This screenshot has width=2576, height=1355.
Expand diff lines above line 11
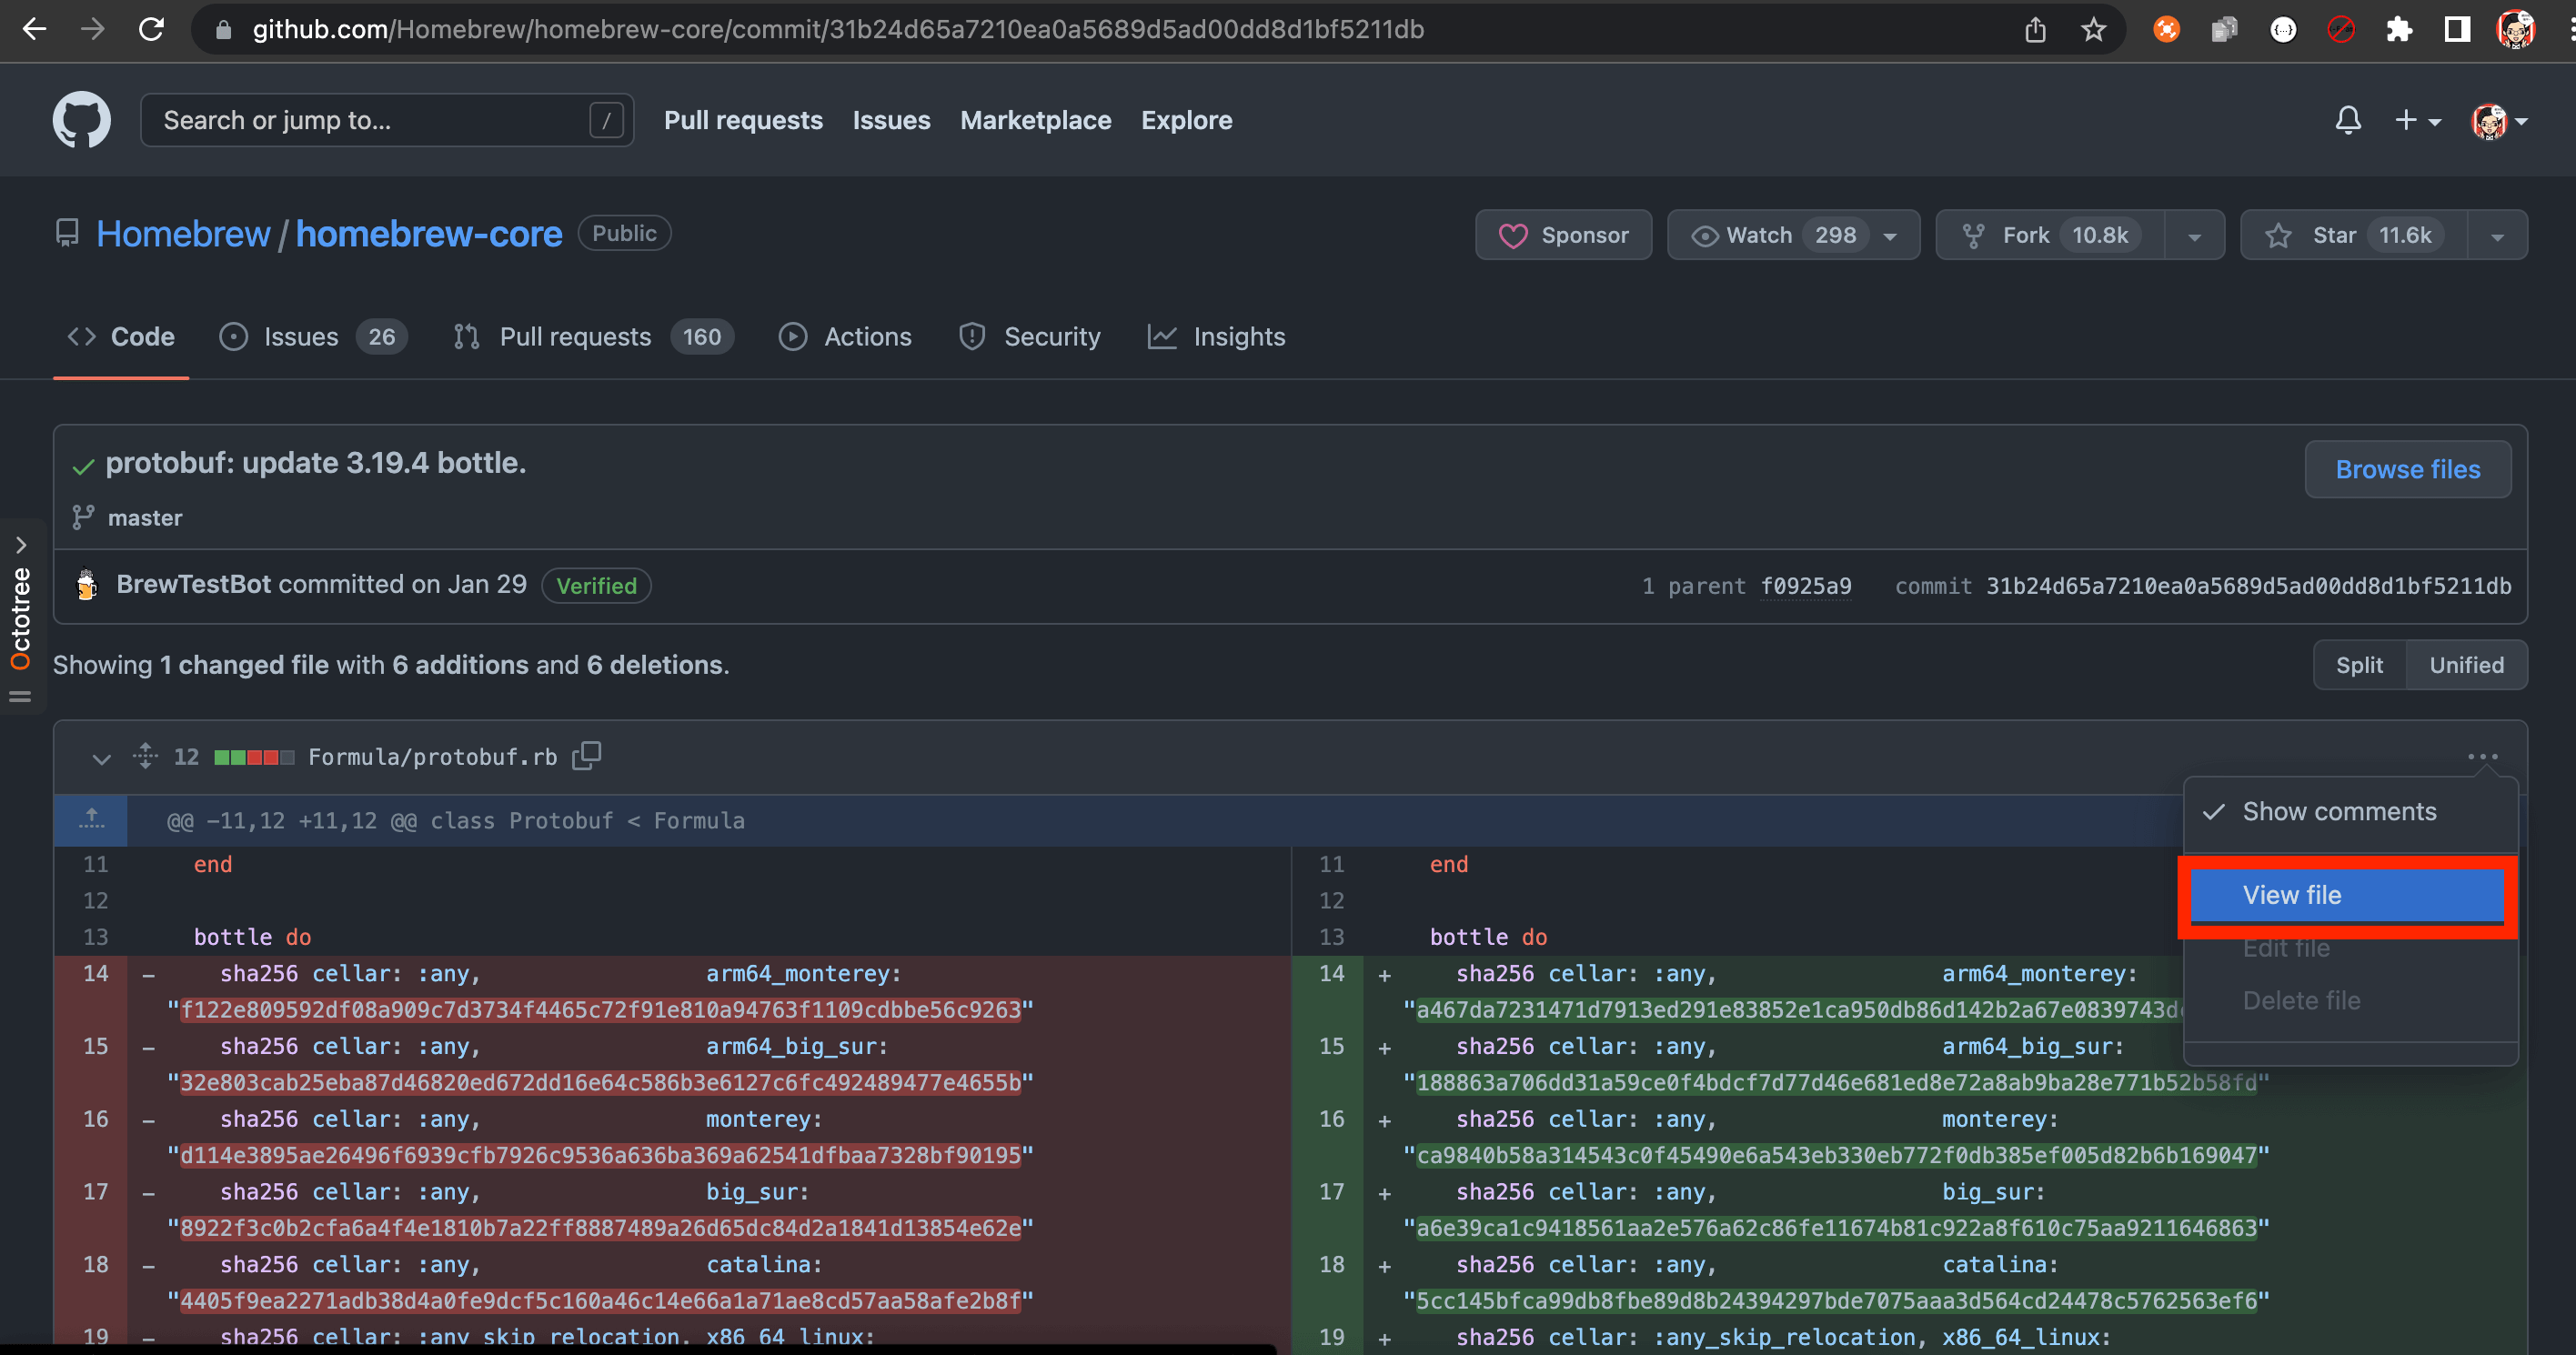coord(91,820)
